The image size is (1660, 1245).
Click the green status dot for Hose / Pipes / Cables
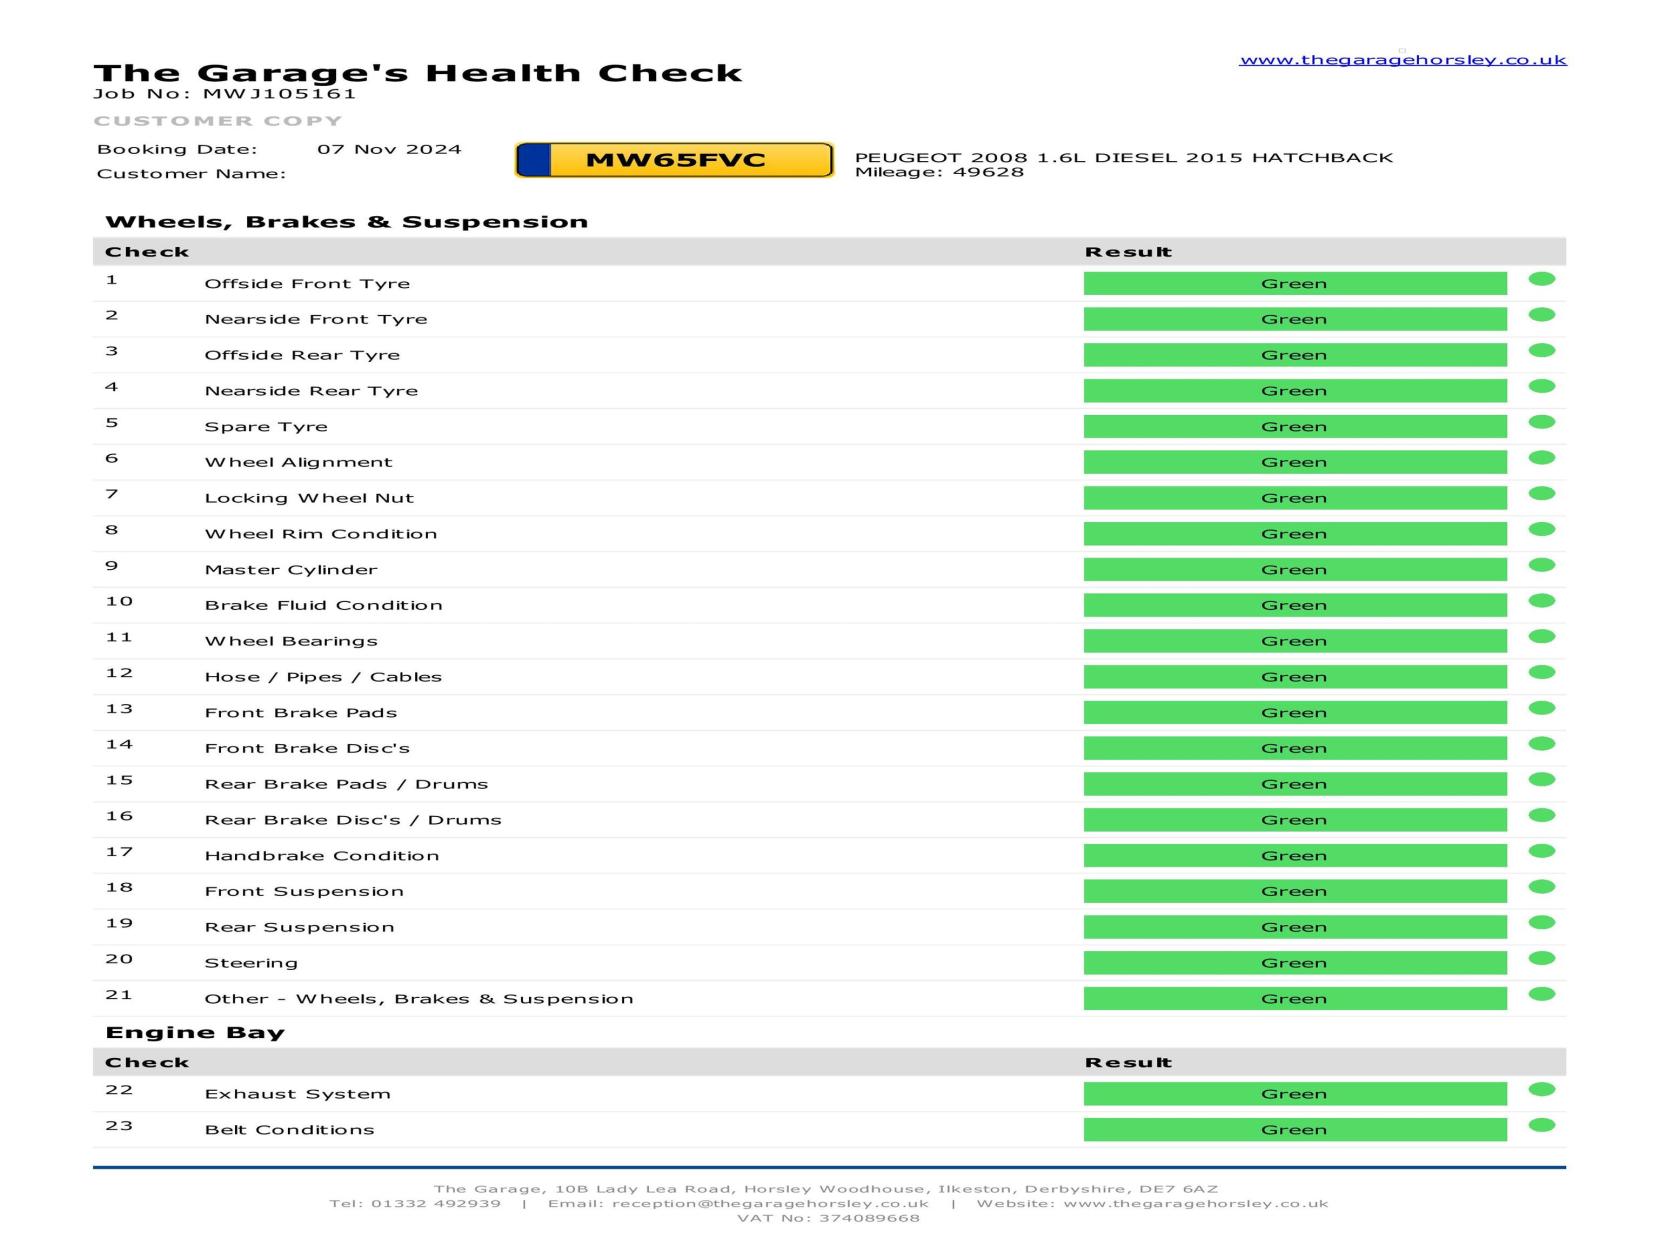point(1541,672)
